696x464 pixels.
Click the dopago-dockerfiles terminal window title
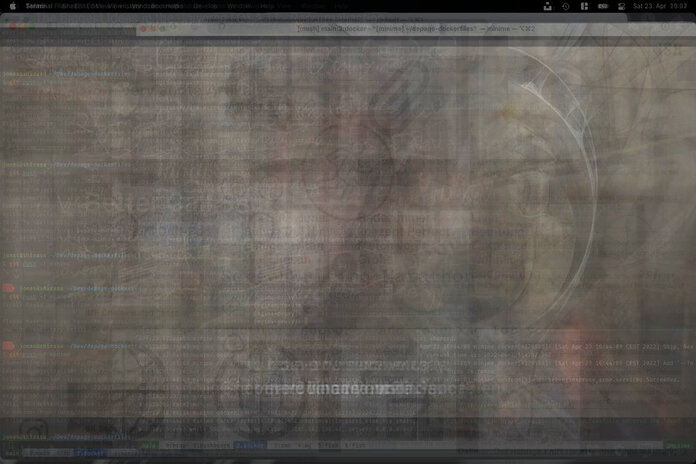point(415,28)
